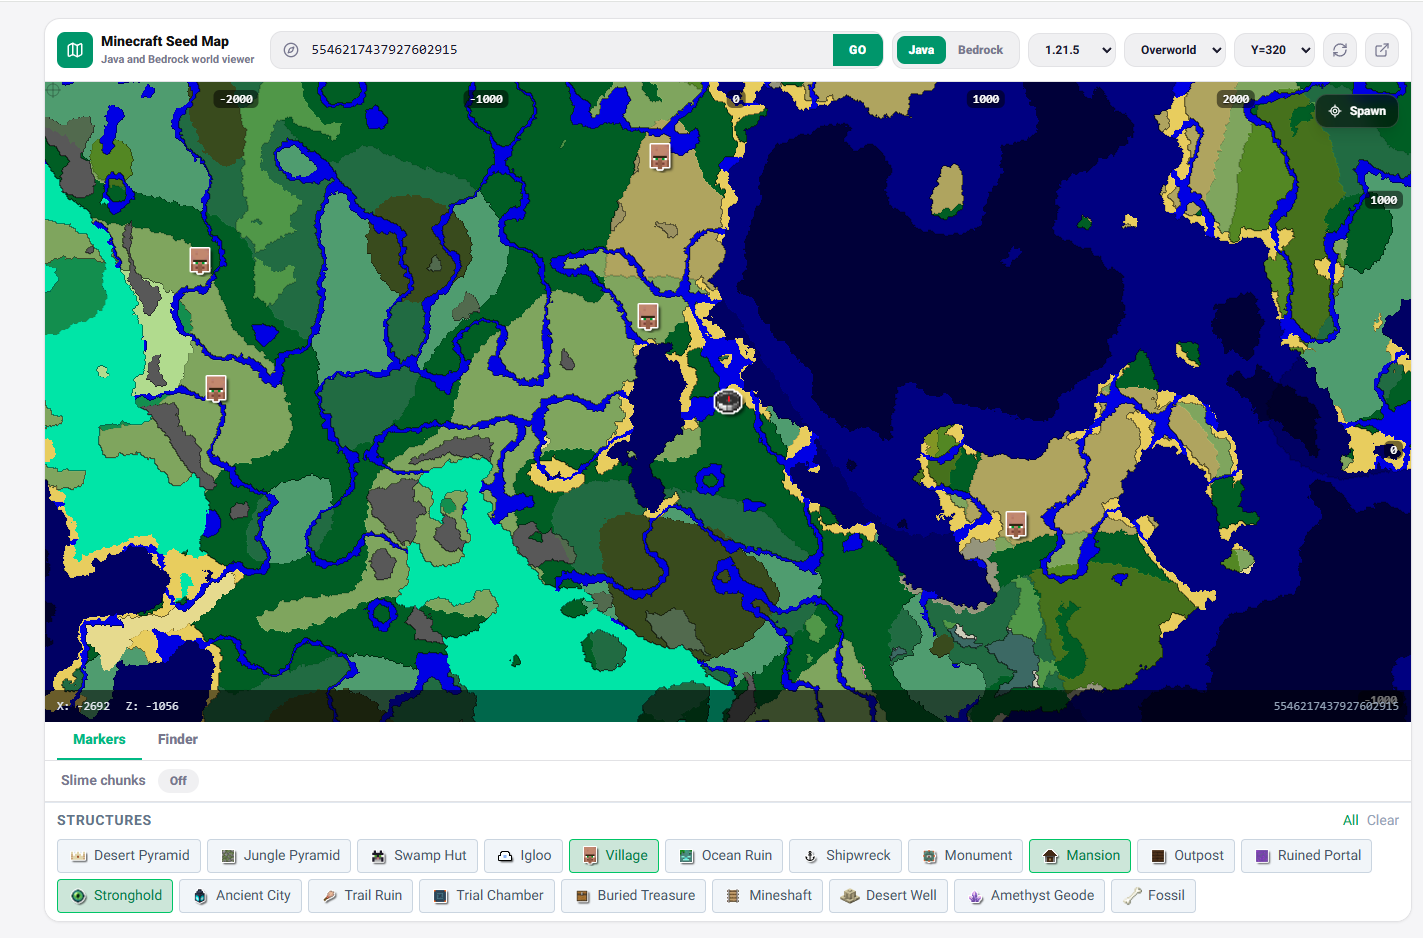Toggle Igloo structure markers

(x=524, y=856)
